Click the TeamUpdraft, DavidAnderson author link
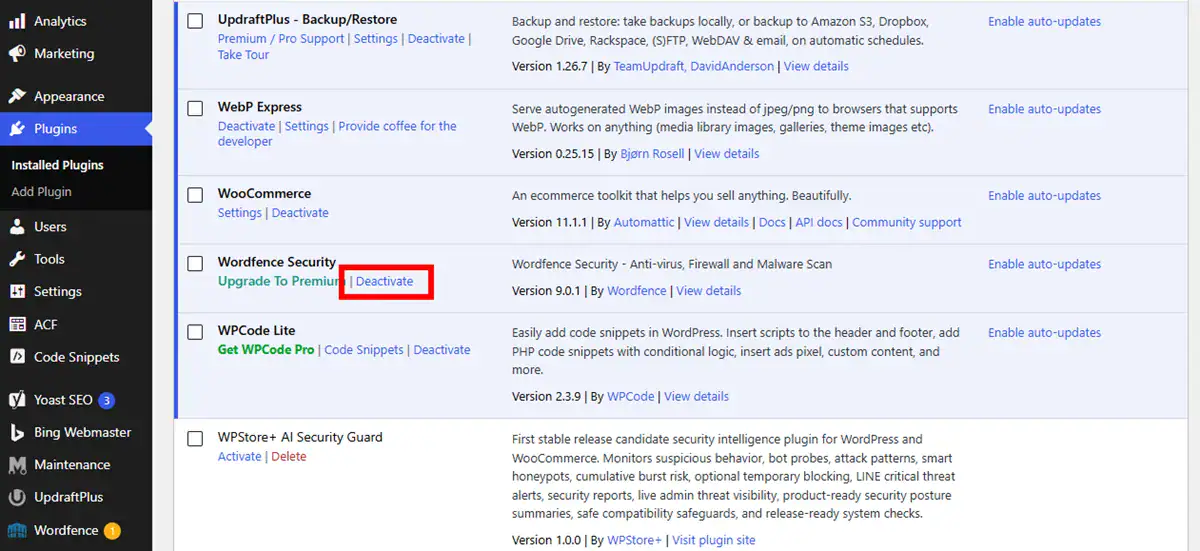 point(694,67)
